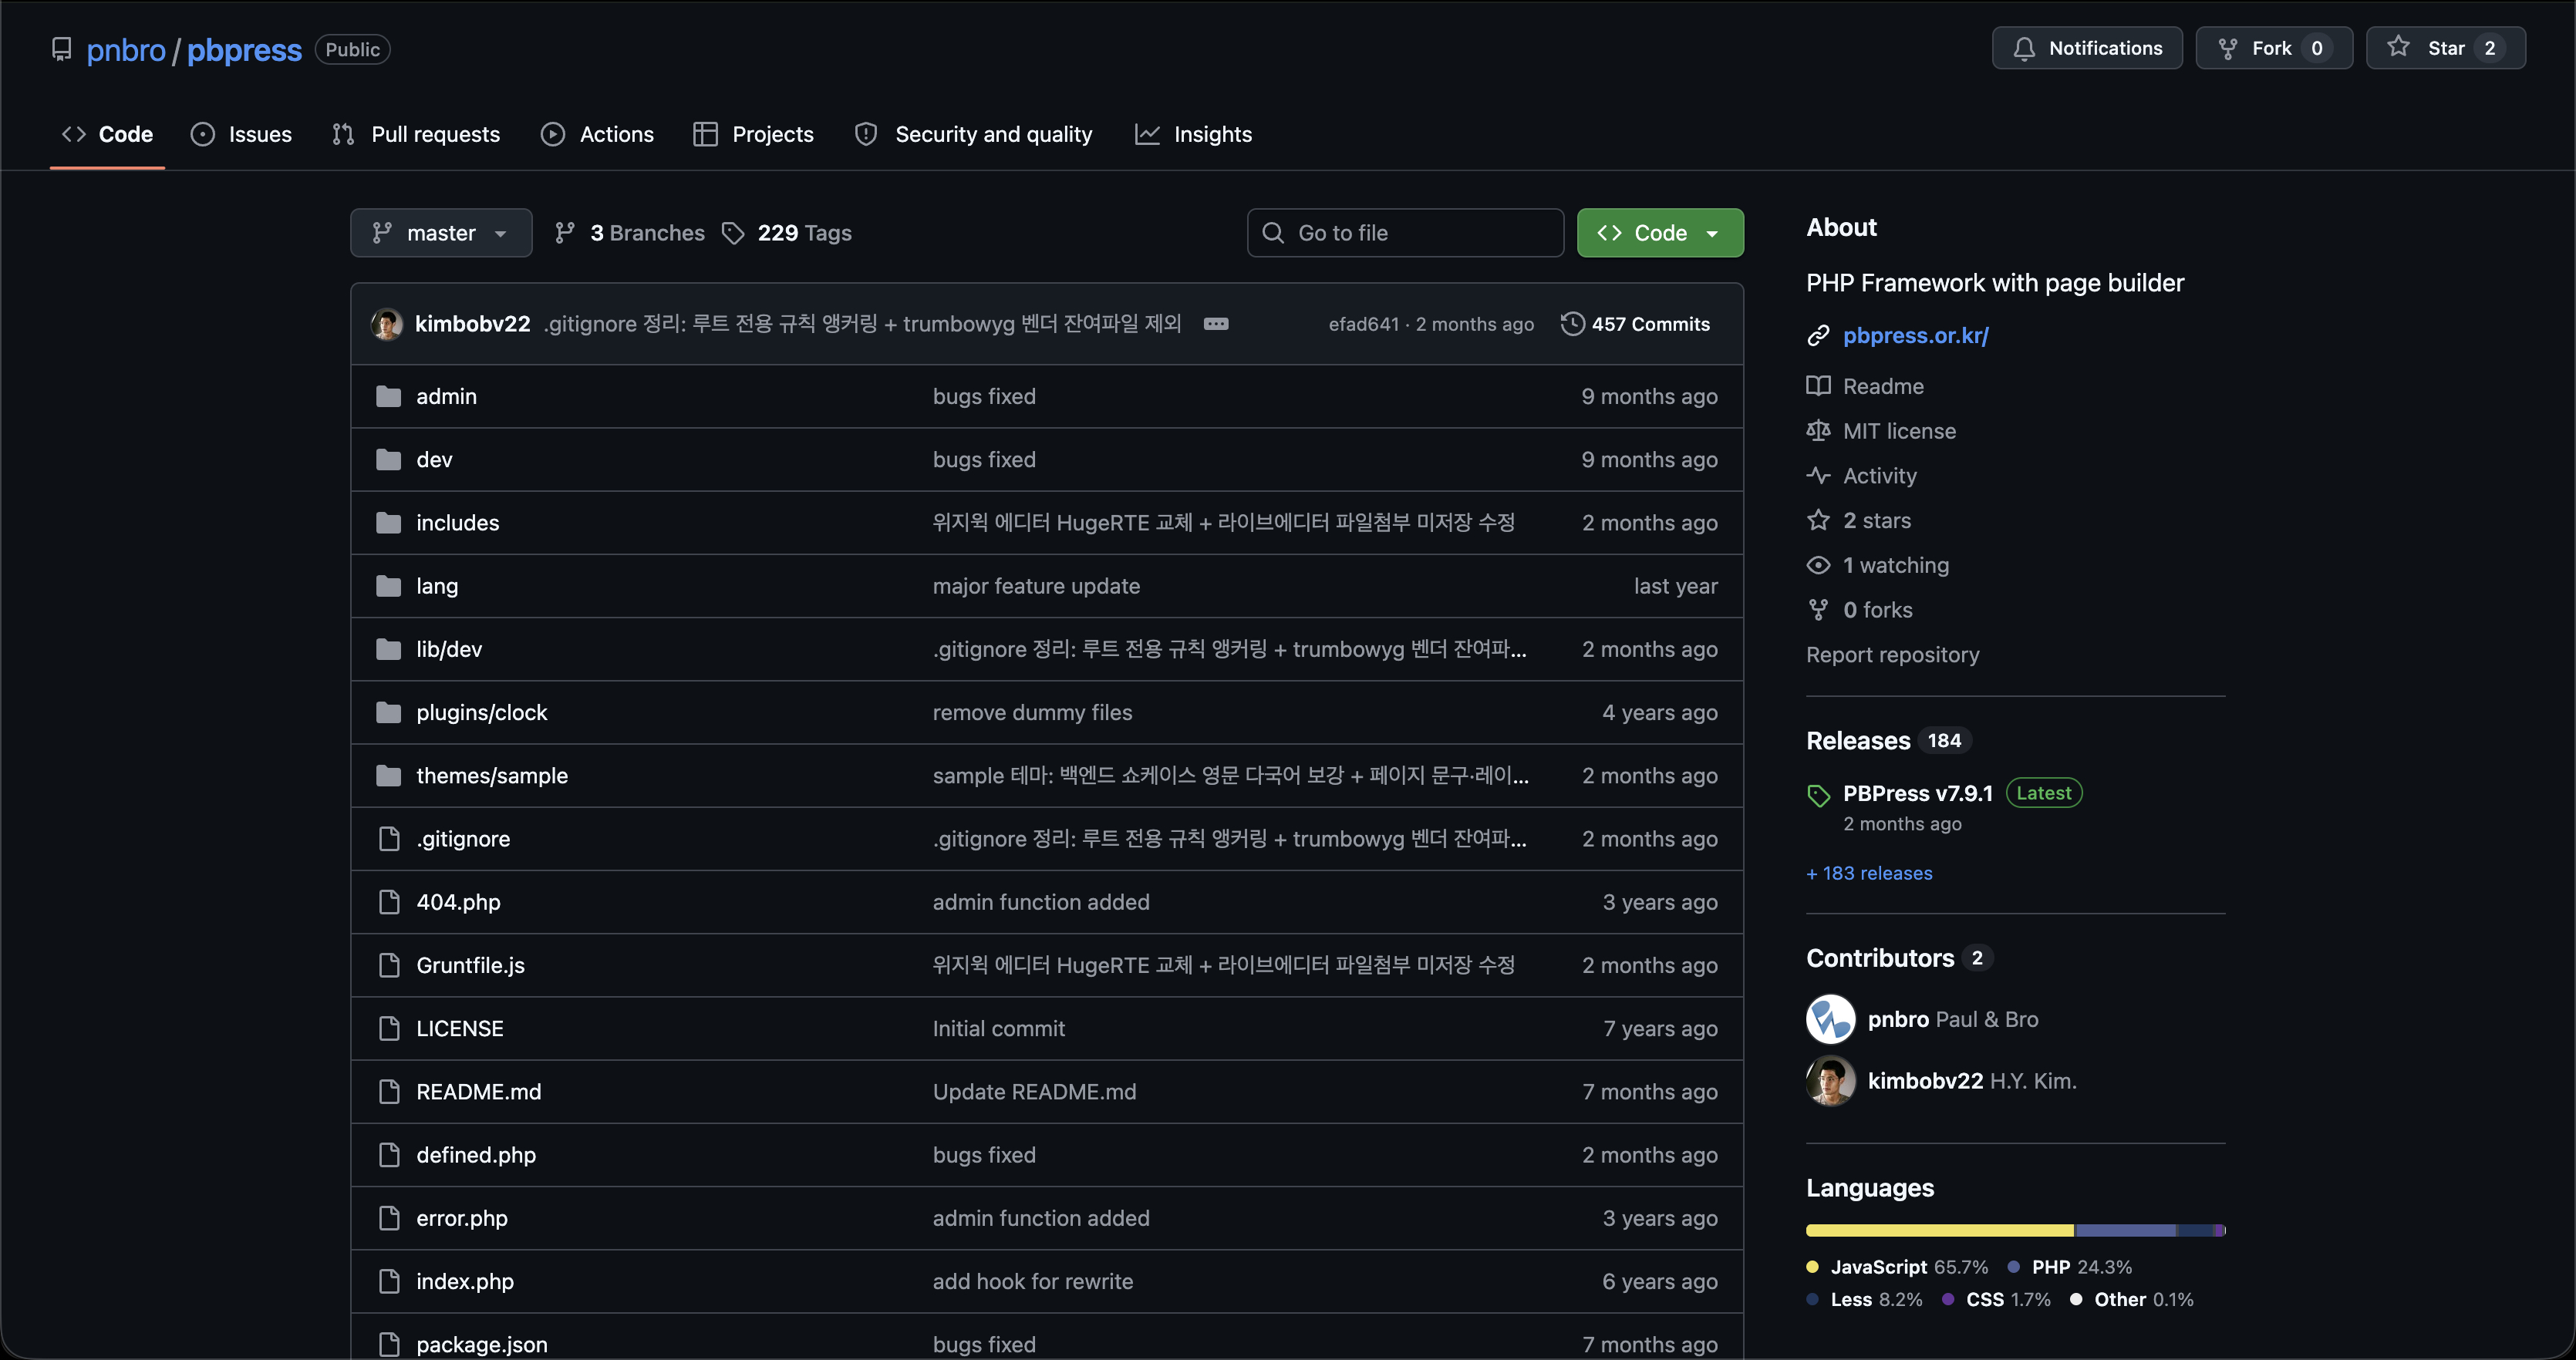Image resolution: width=2576 pixels, height=1360 pixels.
Task: Click the Gruntfile.js file icon
Action: (389, 965)
